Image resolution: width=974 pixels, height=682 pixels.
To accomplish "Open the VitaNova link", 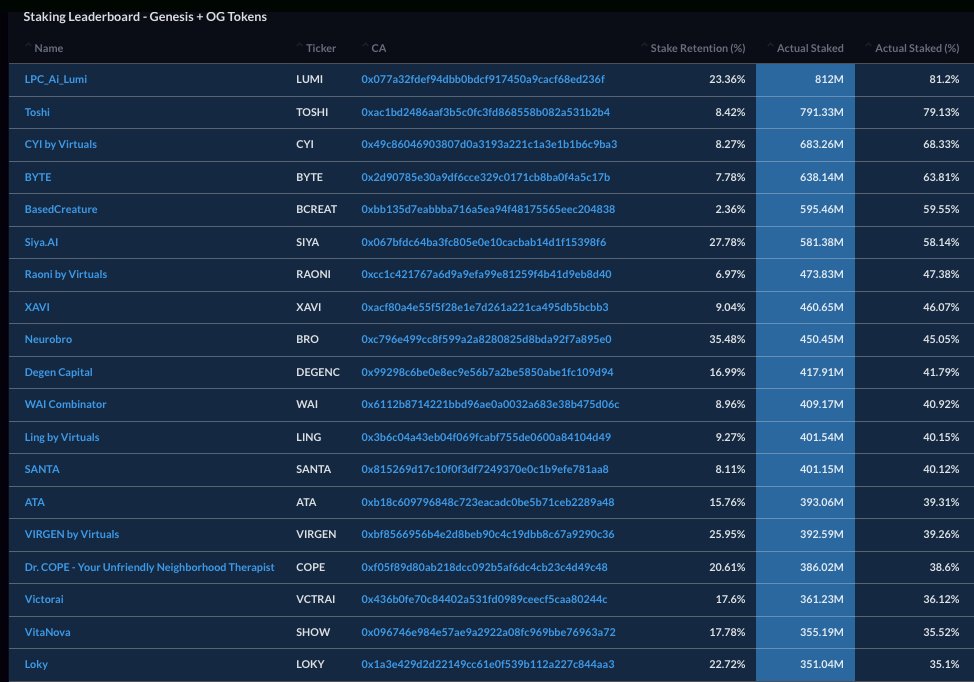I will click(47, 632).
